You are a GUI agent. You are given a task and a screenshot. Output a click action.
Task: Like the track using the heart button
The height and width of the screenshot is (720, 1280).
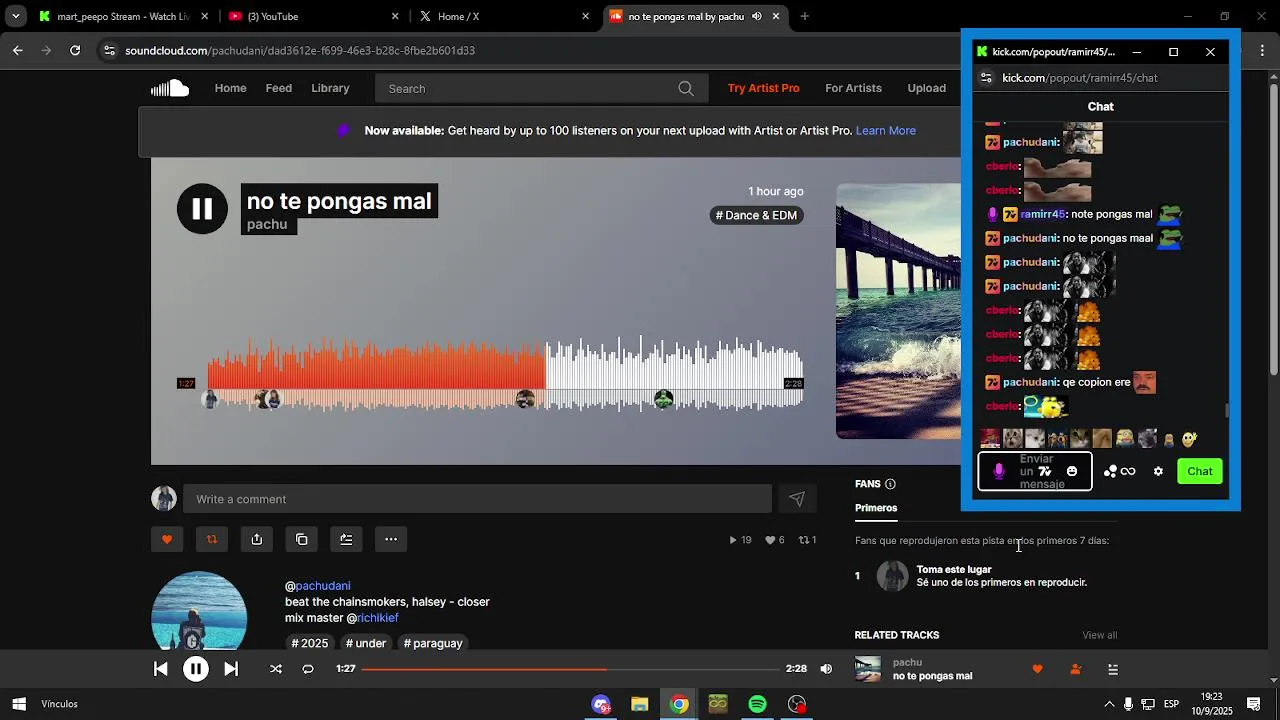pos(167,539)
